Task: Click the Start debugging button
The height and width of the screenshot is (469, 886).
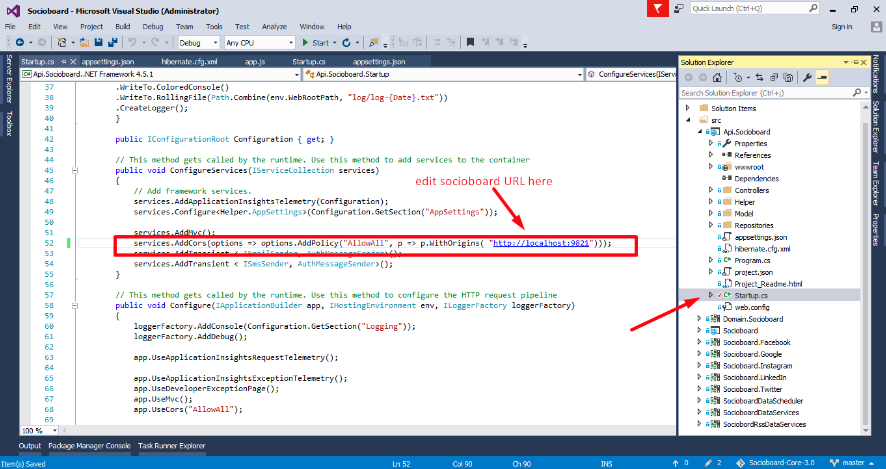Action: pyautogui.click(x=315, y=42)
